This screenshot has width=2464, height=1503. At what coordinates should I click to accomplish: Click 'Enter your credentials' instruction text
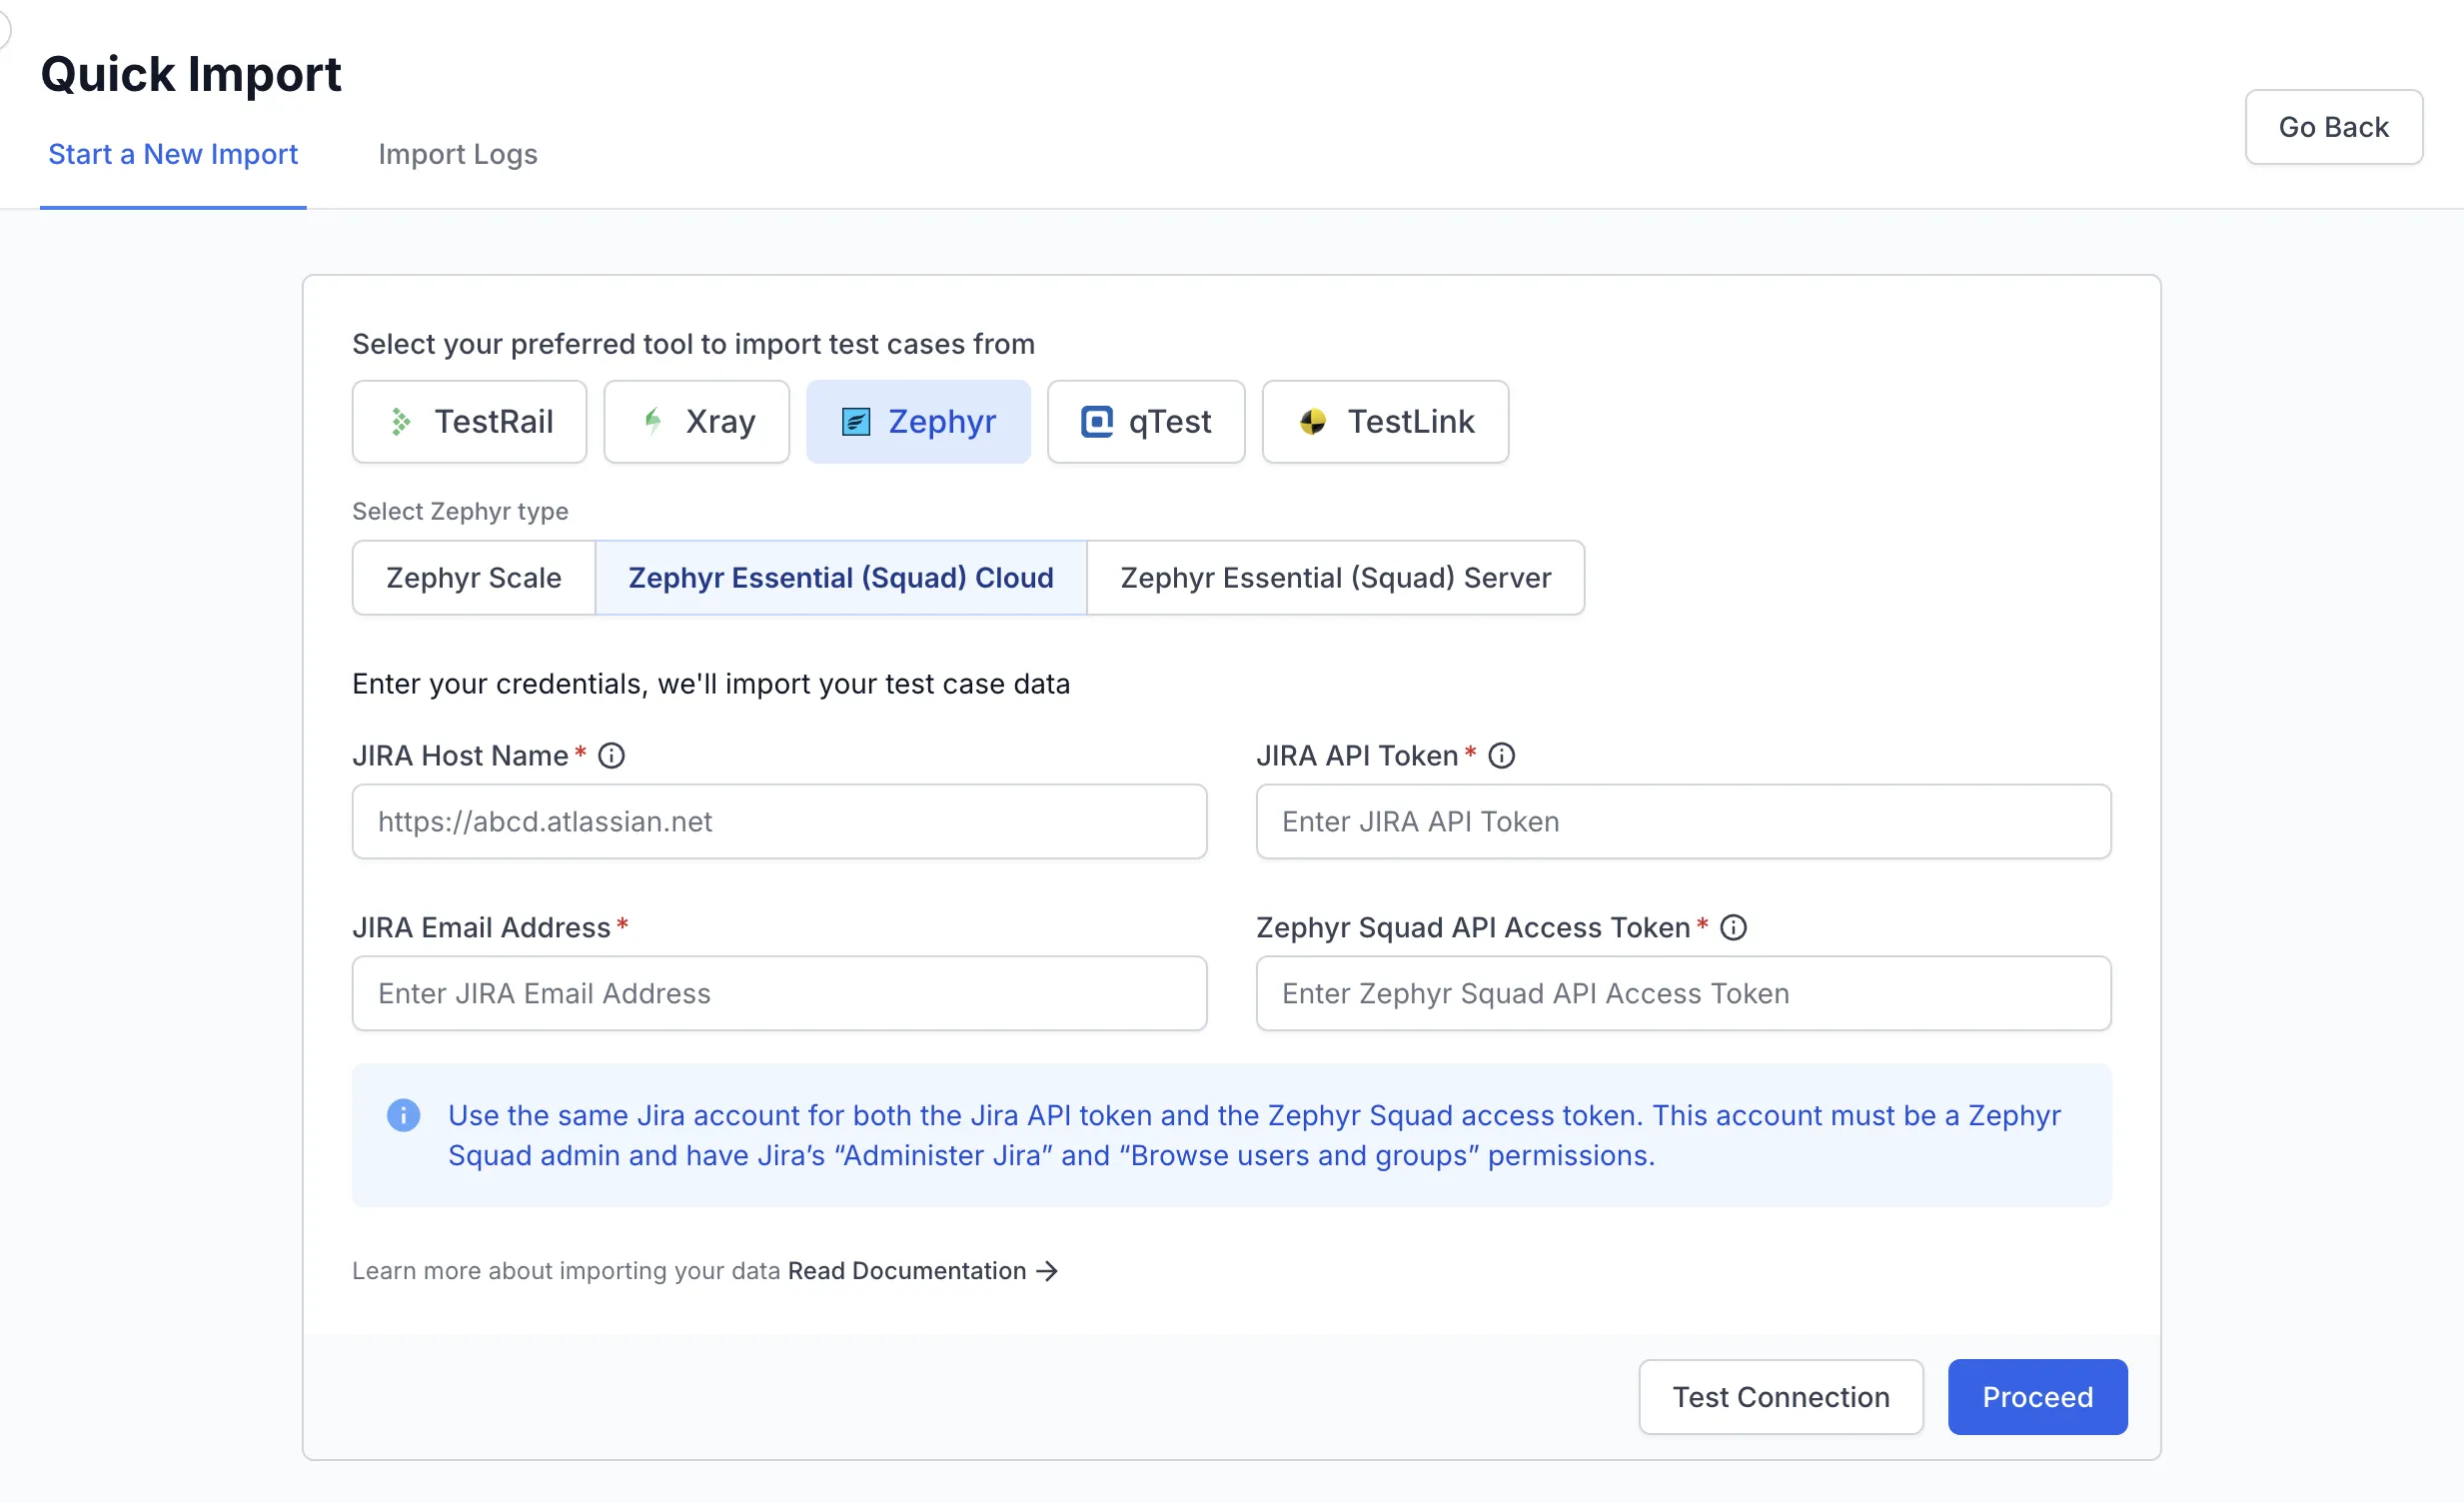point(711,684)
